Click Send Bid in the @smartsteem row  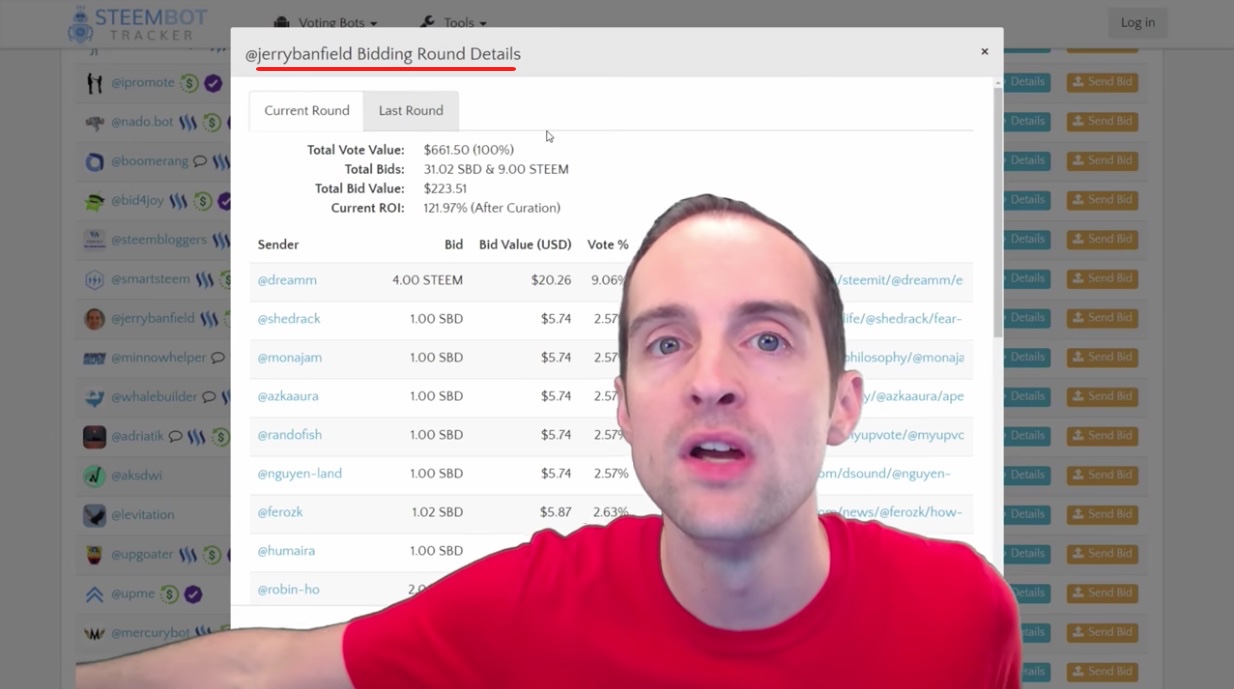[x=1102, y=278]
